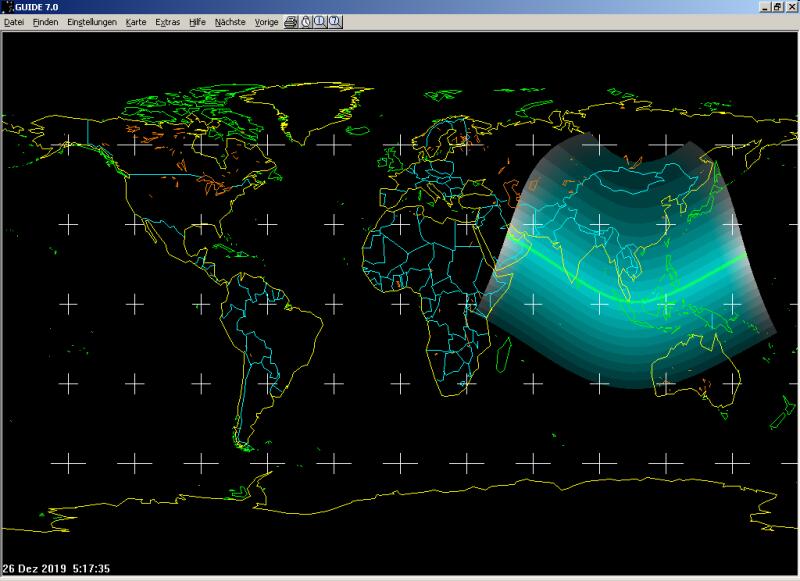This screenshot has width=800, height=581.
Task: Click the date and time text 26 Dez 2019
Action: [56, 568]
